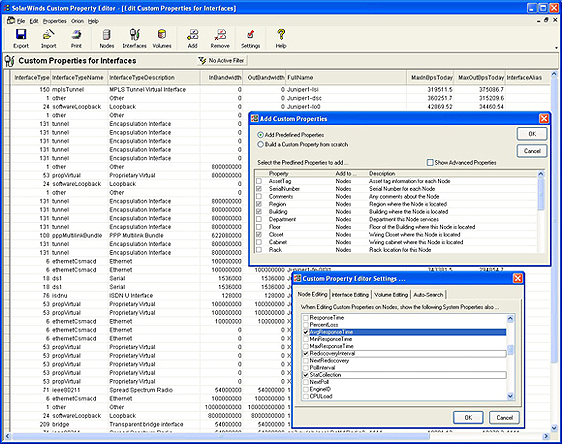
Task: Select the Node Editing tab
Action: (x=313, y=294)
